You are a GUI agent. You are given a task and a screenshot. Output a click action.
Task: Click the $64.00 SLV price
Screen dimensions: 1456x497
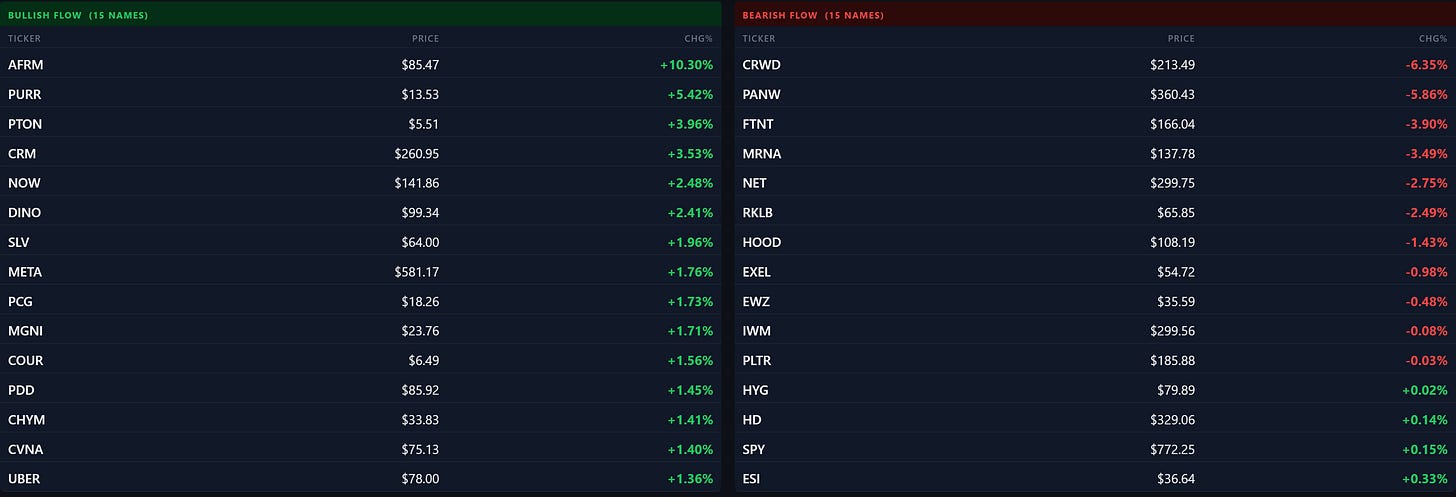[x=420, y=242]
